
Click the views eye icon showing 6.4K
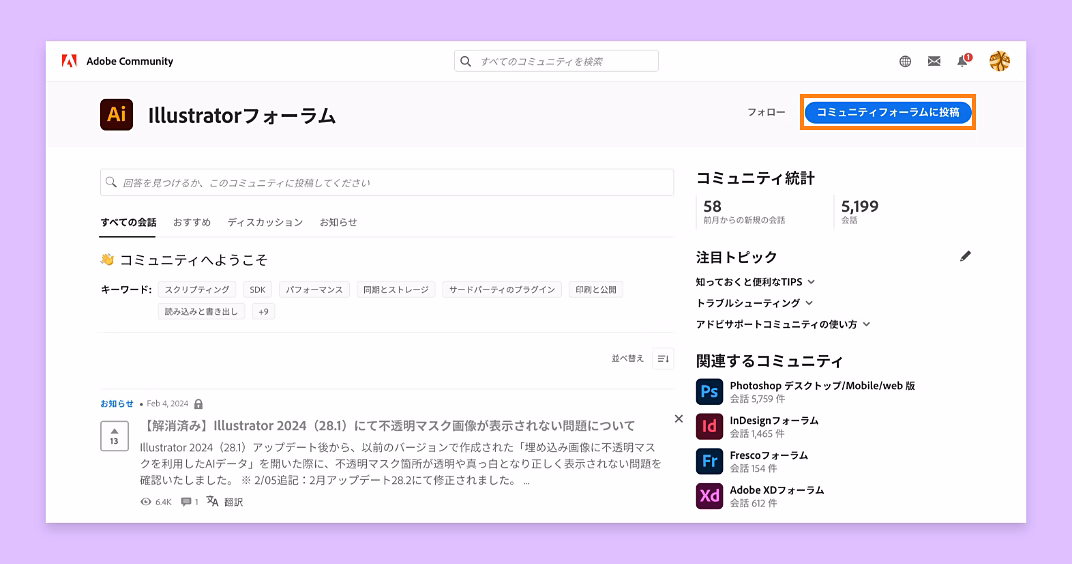(146, 502)
